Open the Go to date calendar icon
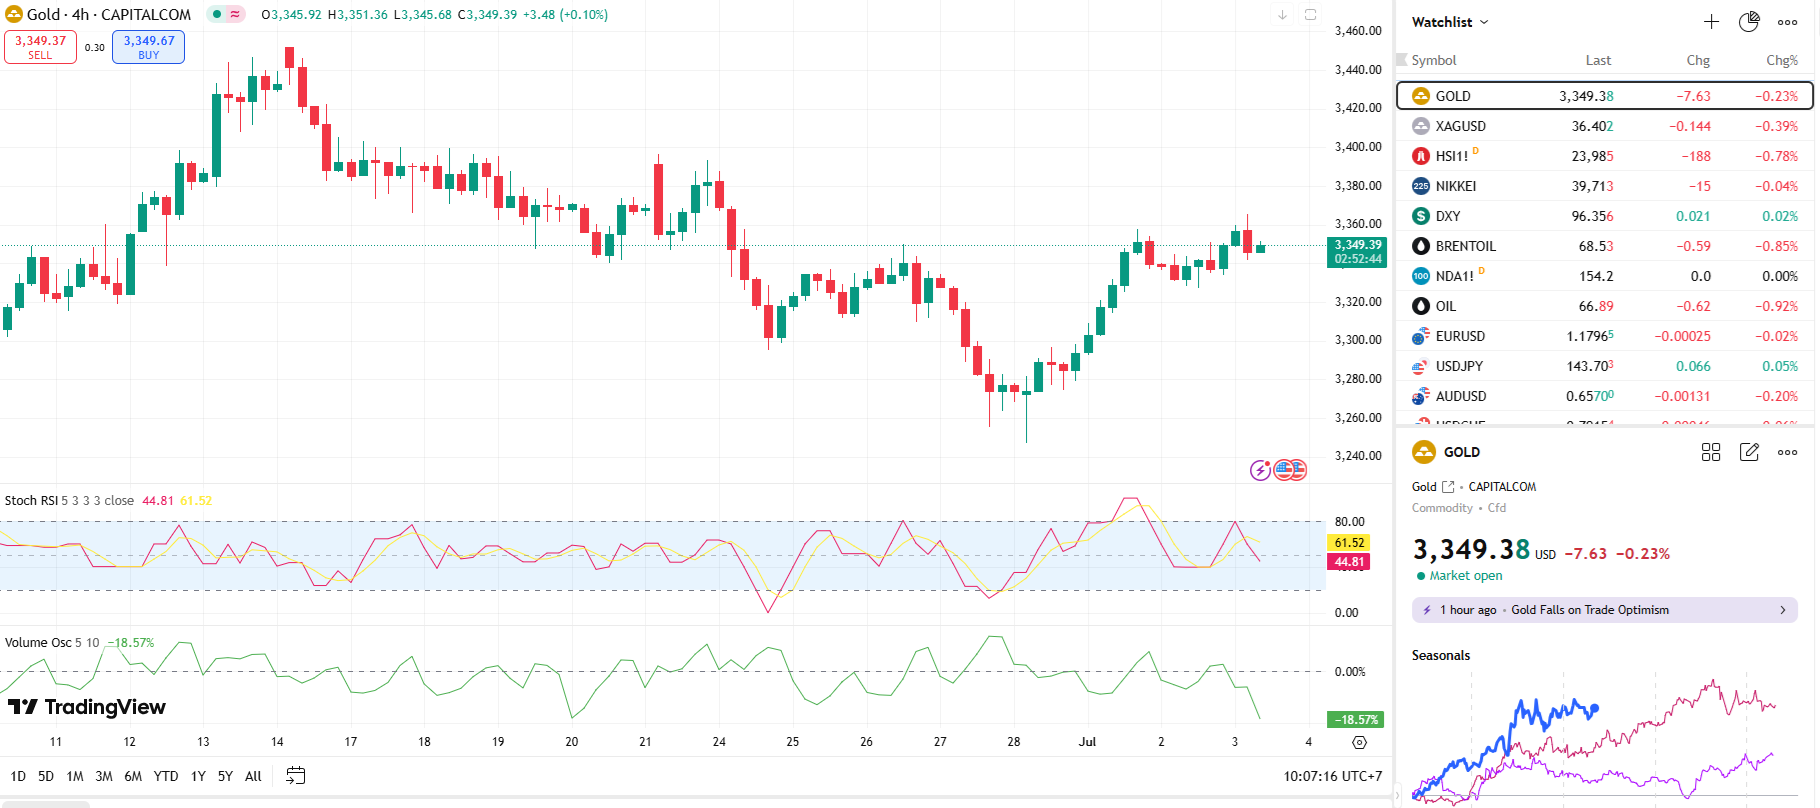This screenshot has height=808, width=1820. coord(295,775)
